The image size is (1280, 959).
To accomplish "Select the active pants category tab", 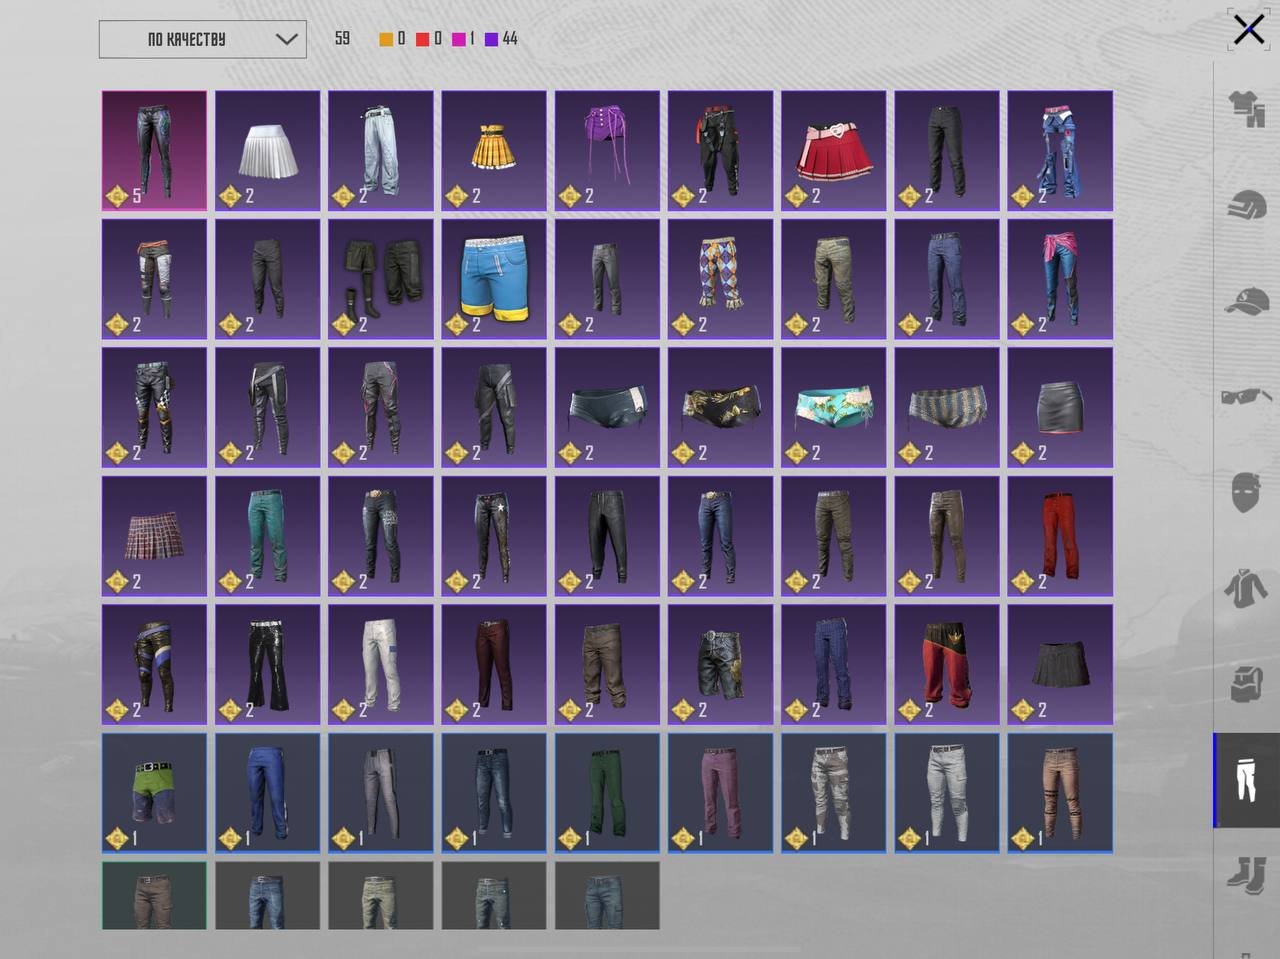I will click(x=1246, y=780).
